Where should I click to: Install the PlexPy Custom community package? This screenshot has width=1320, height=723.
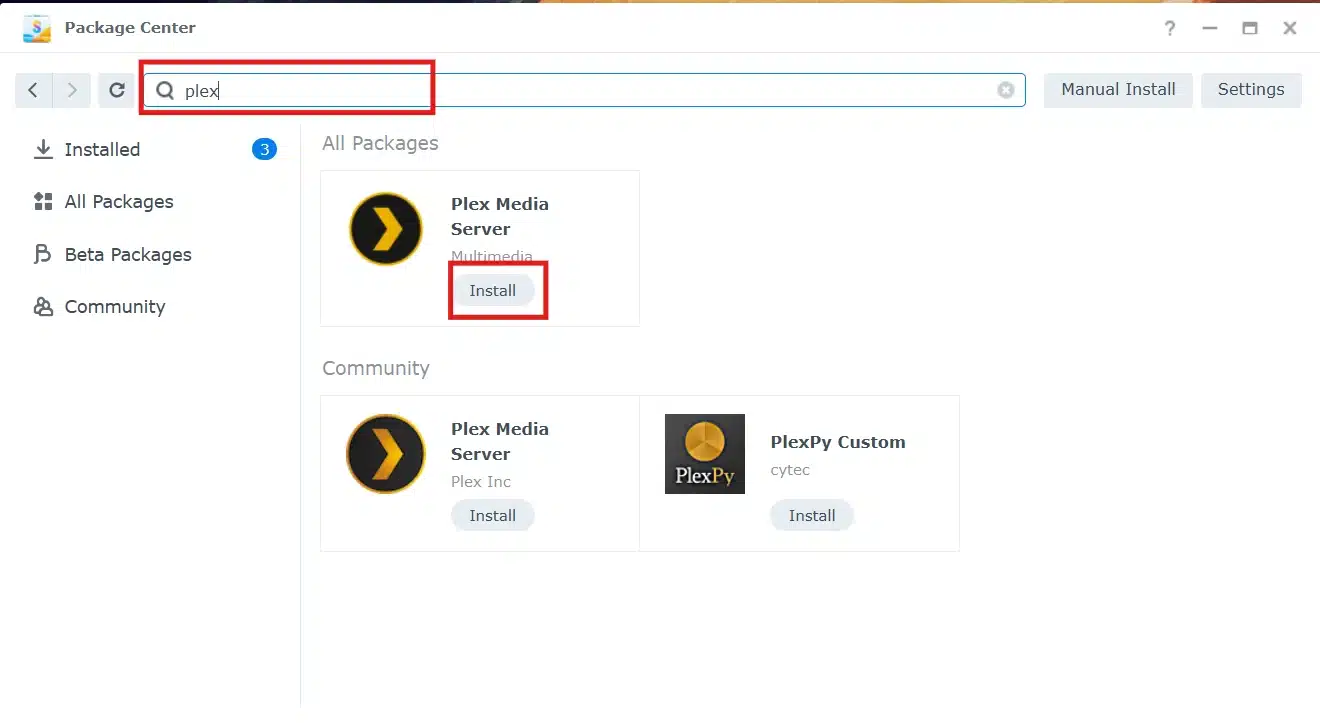(x=811, y=515)
